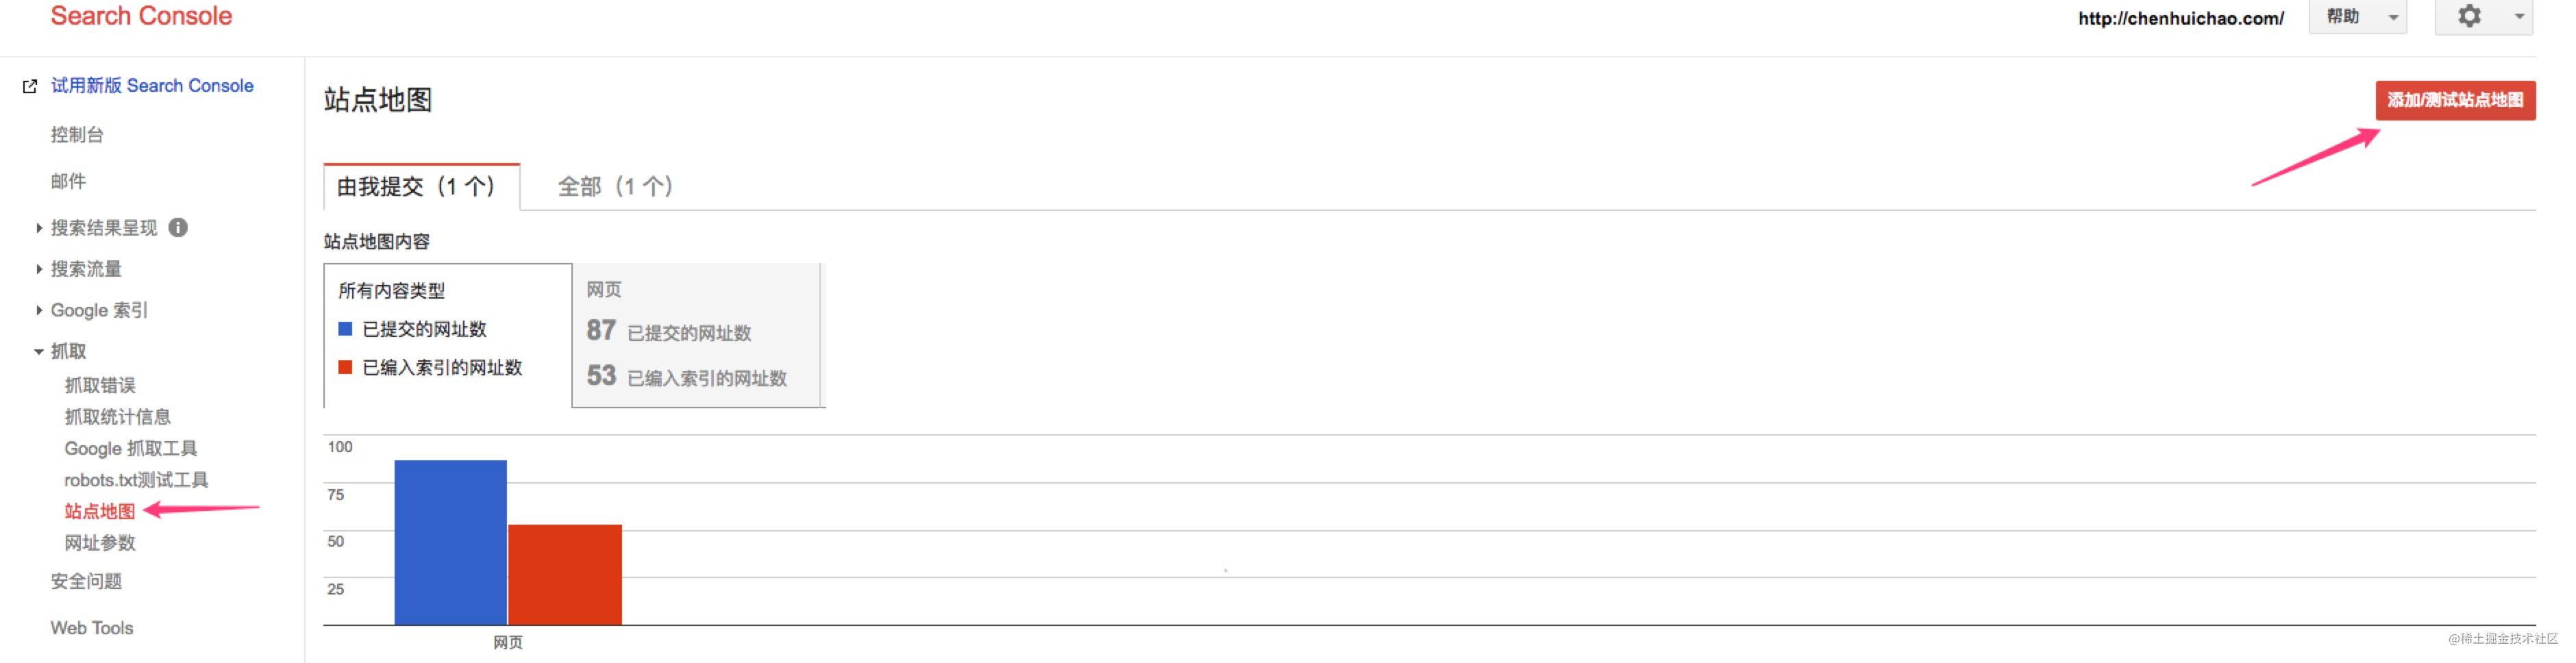Viewport: 2576px width, 663px height.
Task: Select the 由我提交 (1 个) tab
Action: click(x=421, y=187)
